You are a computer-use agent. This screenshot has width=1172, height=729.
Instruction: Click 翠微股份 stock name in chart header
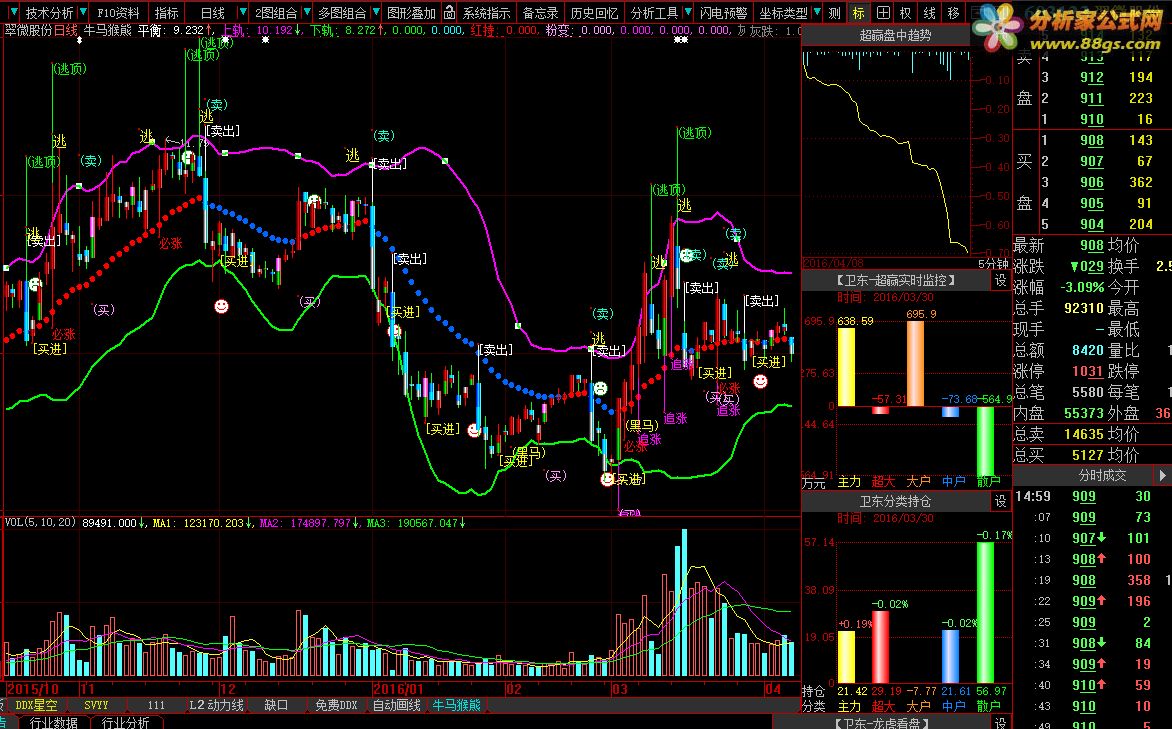point(29,31)
